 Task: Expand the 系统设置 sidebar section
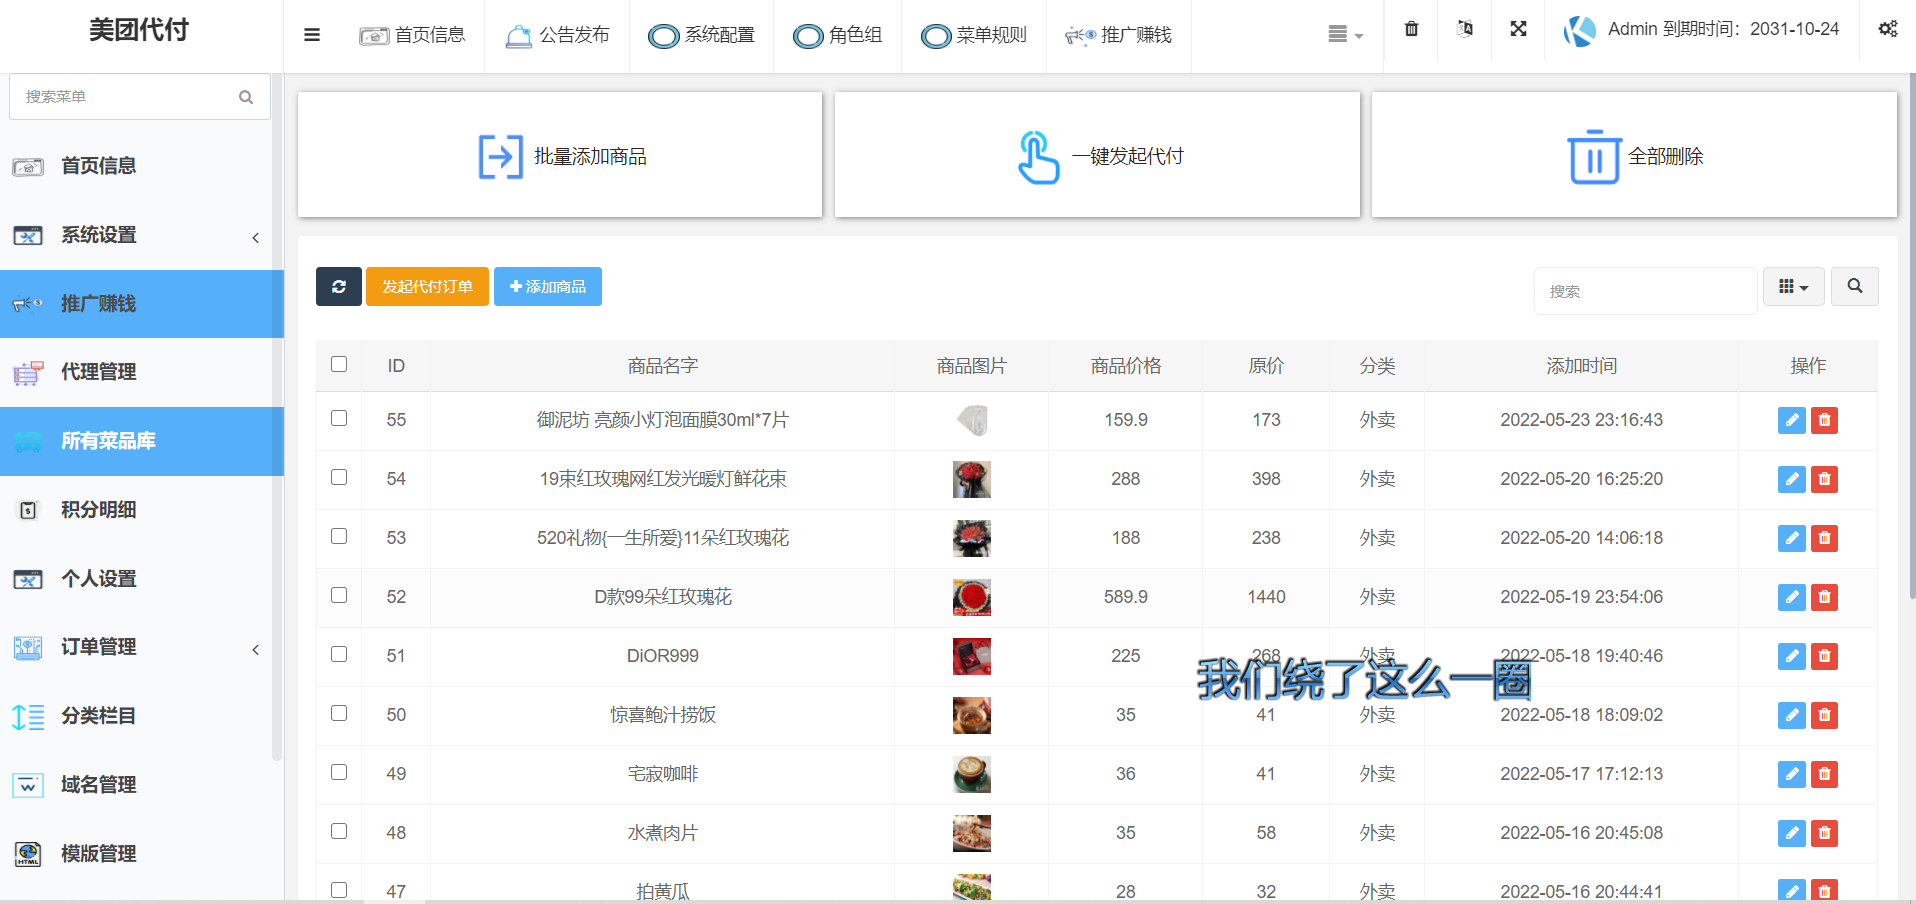pyautogui.click(x=140, y=236)
